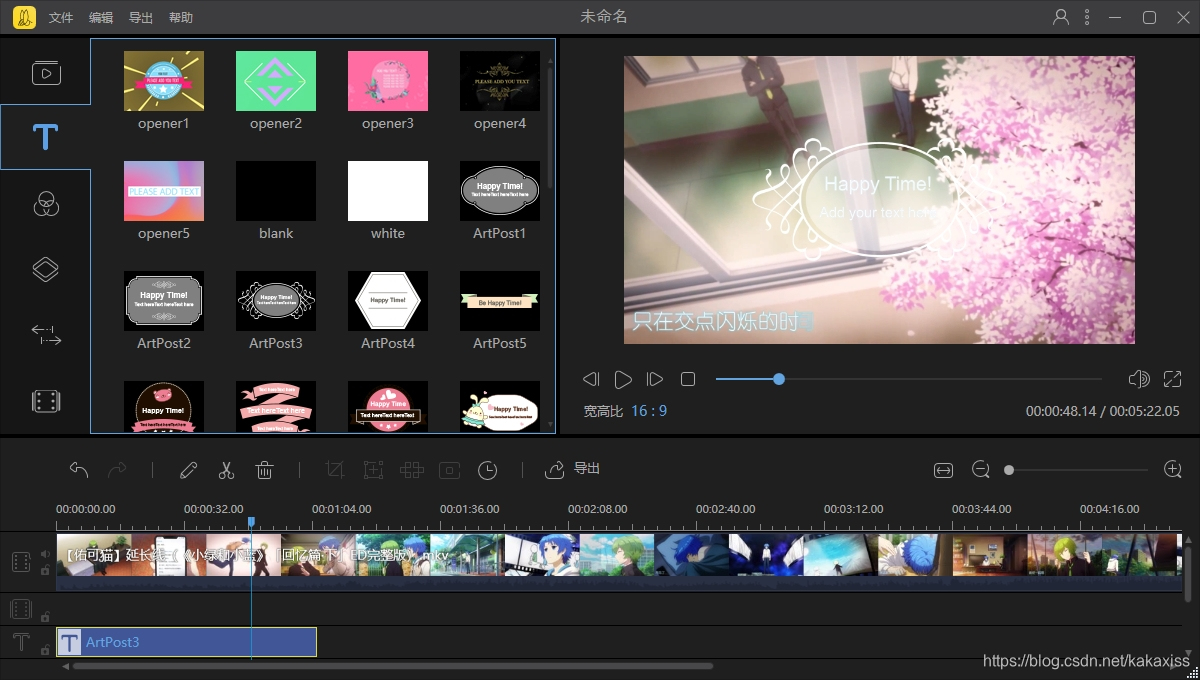Select the ArtPost2 template

tap(164, 301)
